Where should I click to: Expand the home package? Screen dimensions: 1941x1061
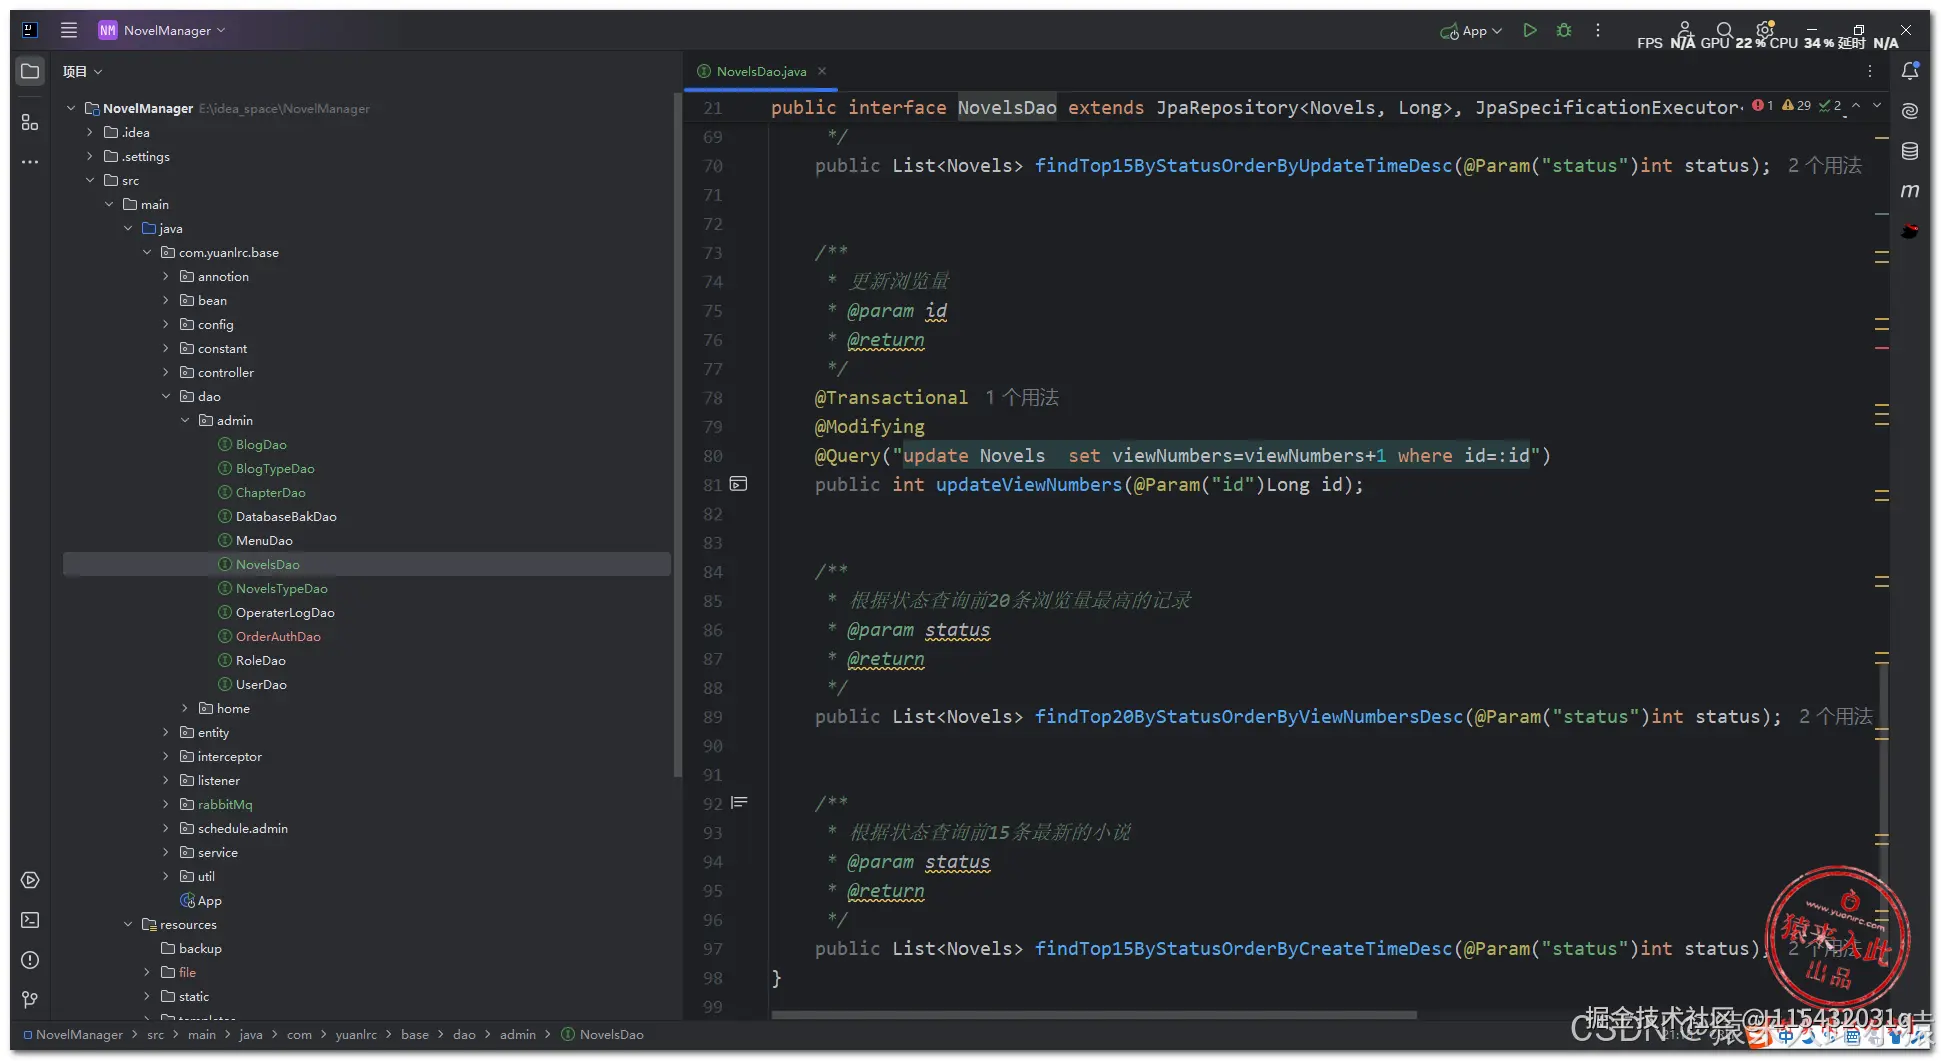coord(185,708)
